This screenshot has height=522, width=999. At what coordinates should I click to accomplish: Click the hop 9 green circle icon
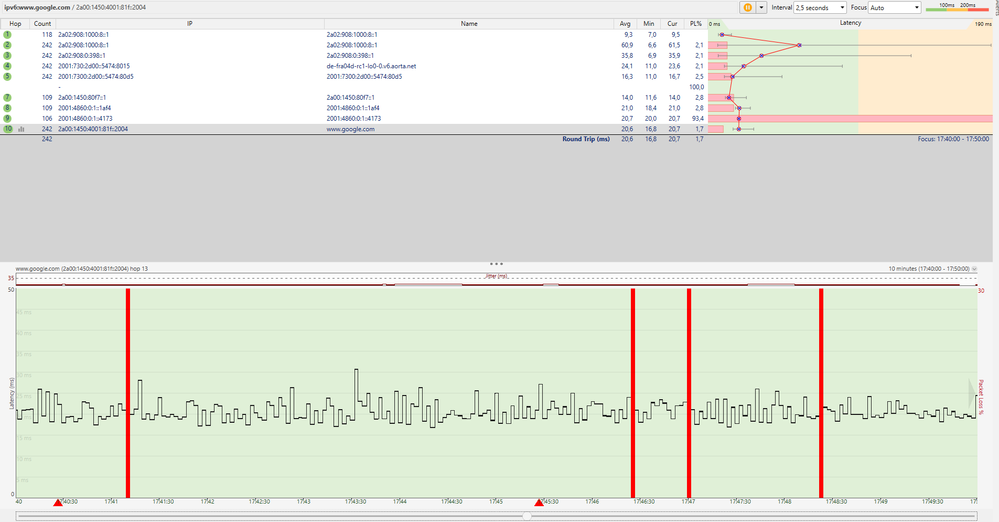click(x=7, y=118)
